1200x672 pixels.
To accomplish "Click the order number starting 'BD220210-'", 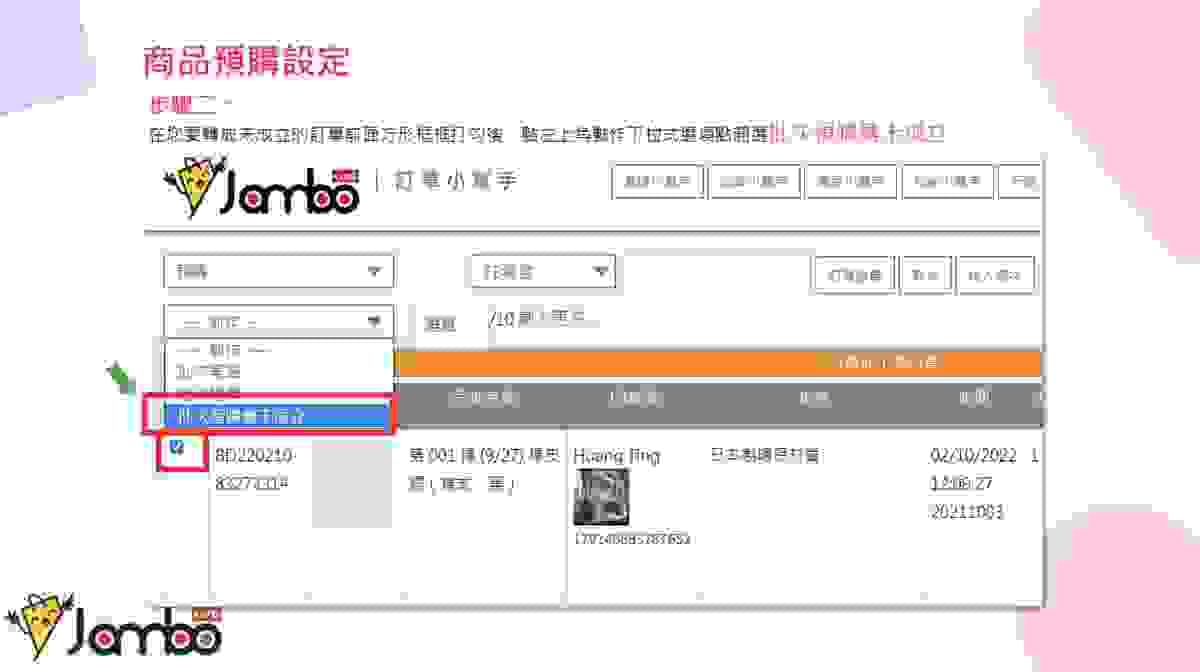I will tap(255, 456).
